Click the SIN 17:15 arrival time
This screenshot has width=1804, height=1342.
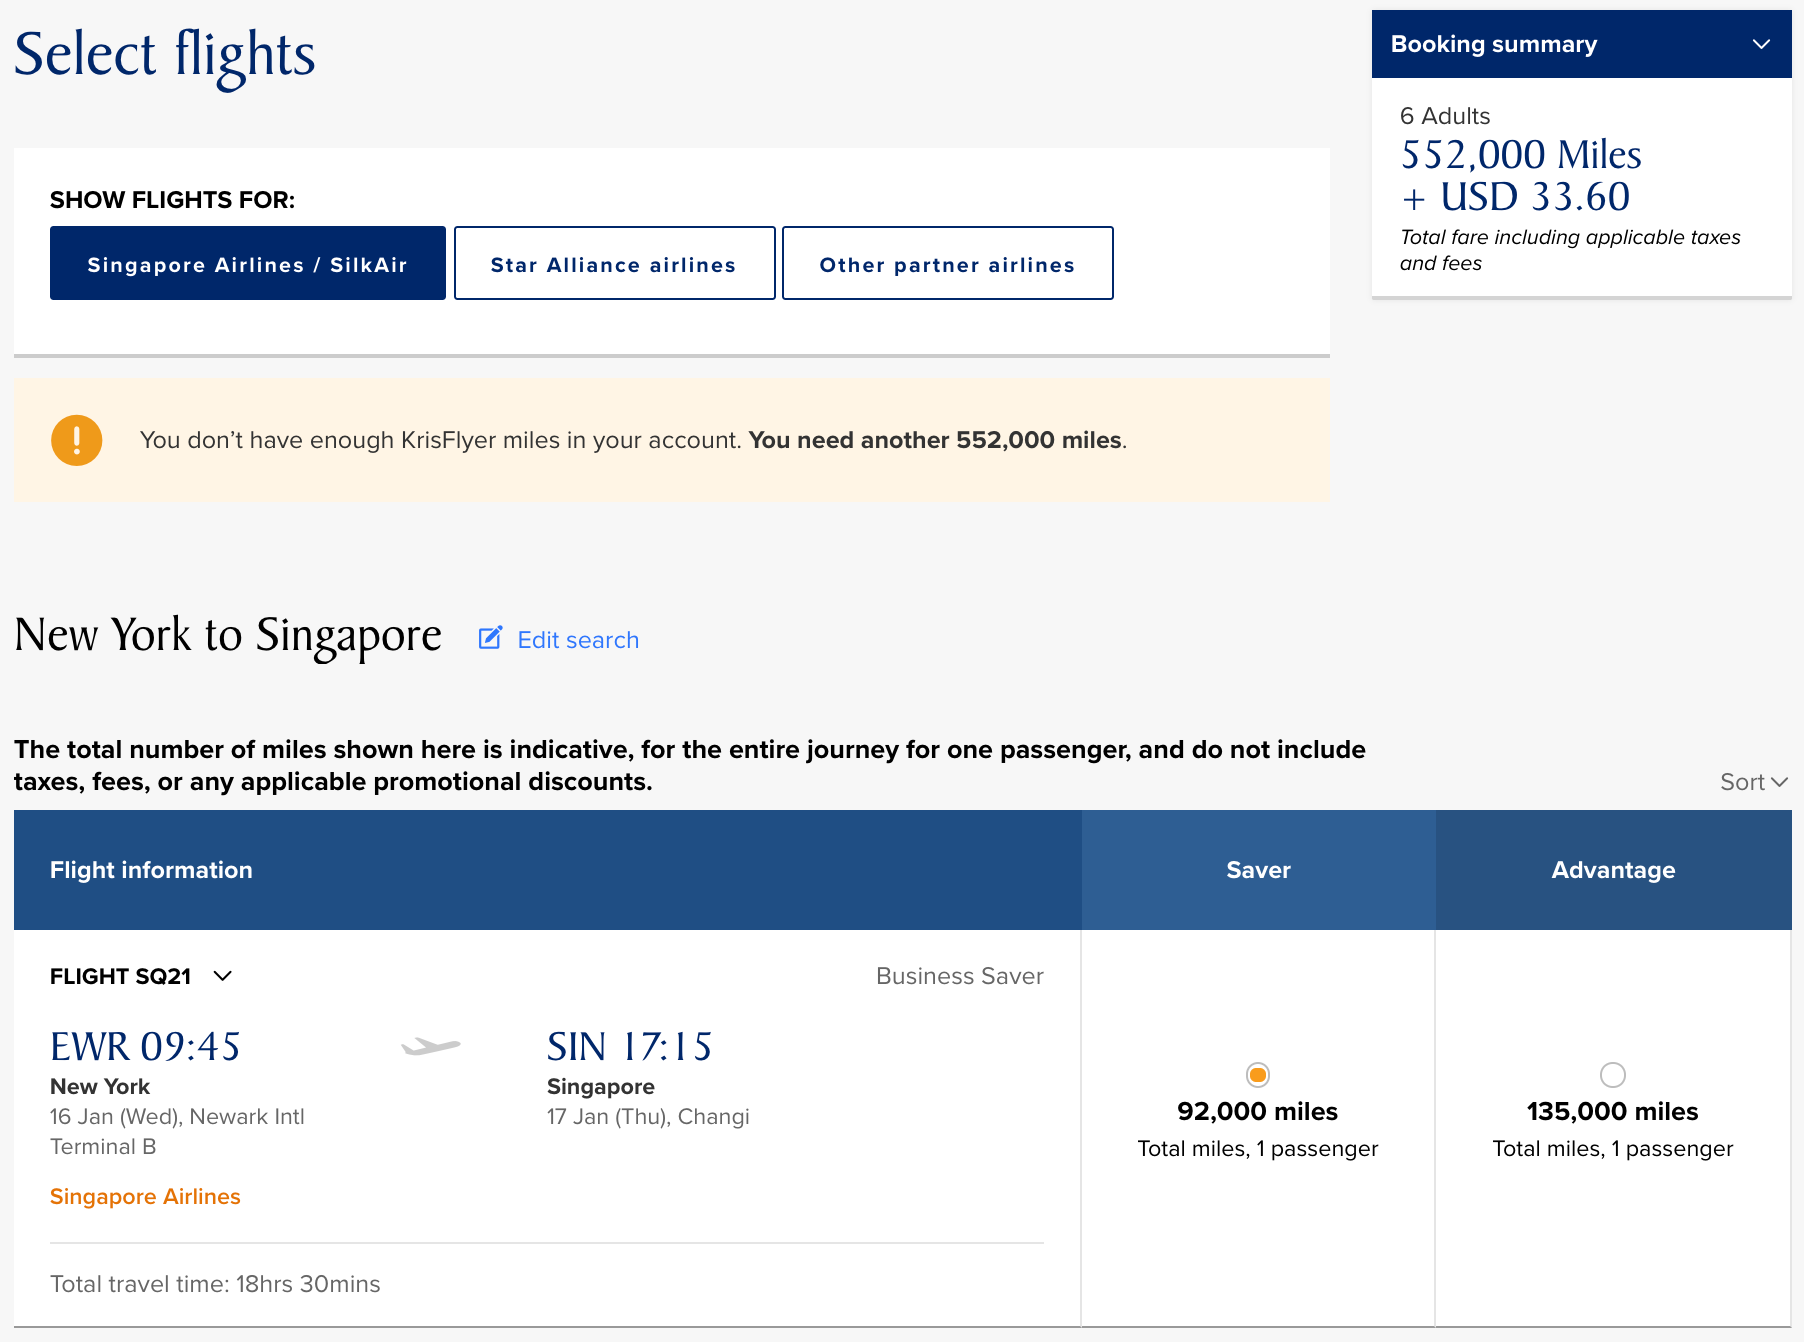click(629, 1047)
